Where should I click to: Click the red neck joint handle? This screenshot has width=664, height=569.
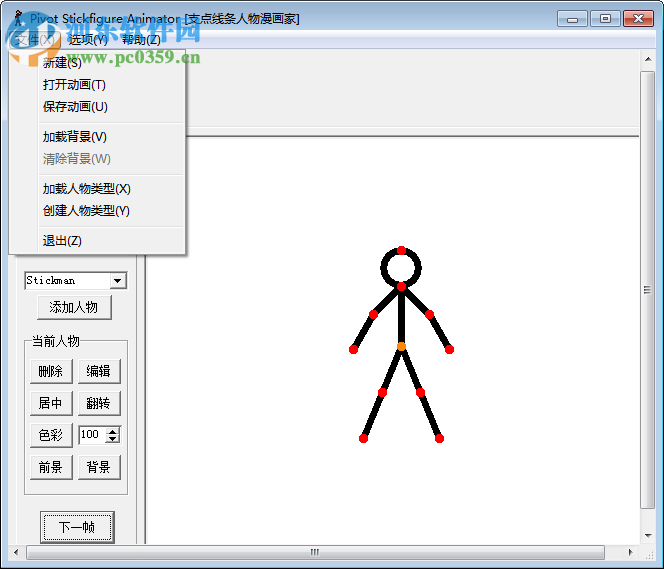click(401, 287)
